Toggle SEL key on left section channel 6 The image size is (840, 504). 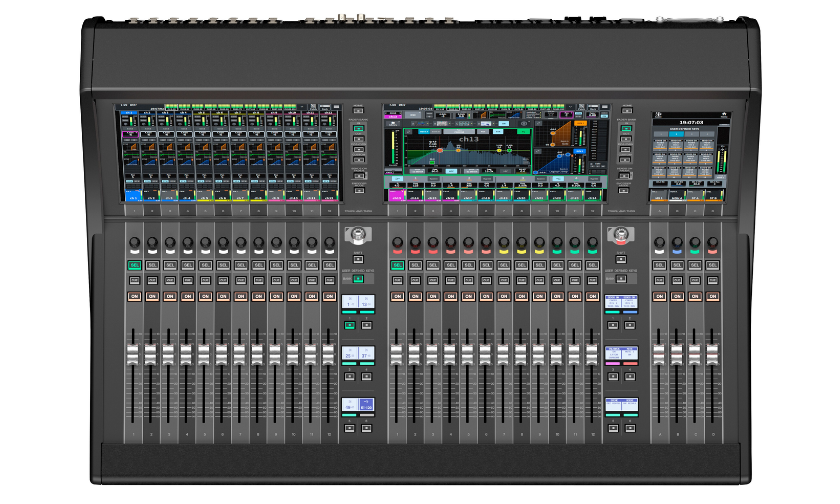[223, 265]
